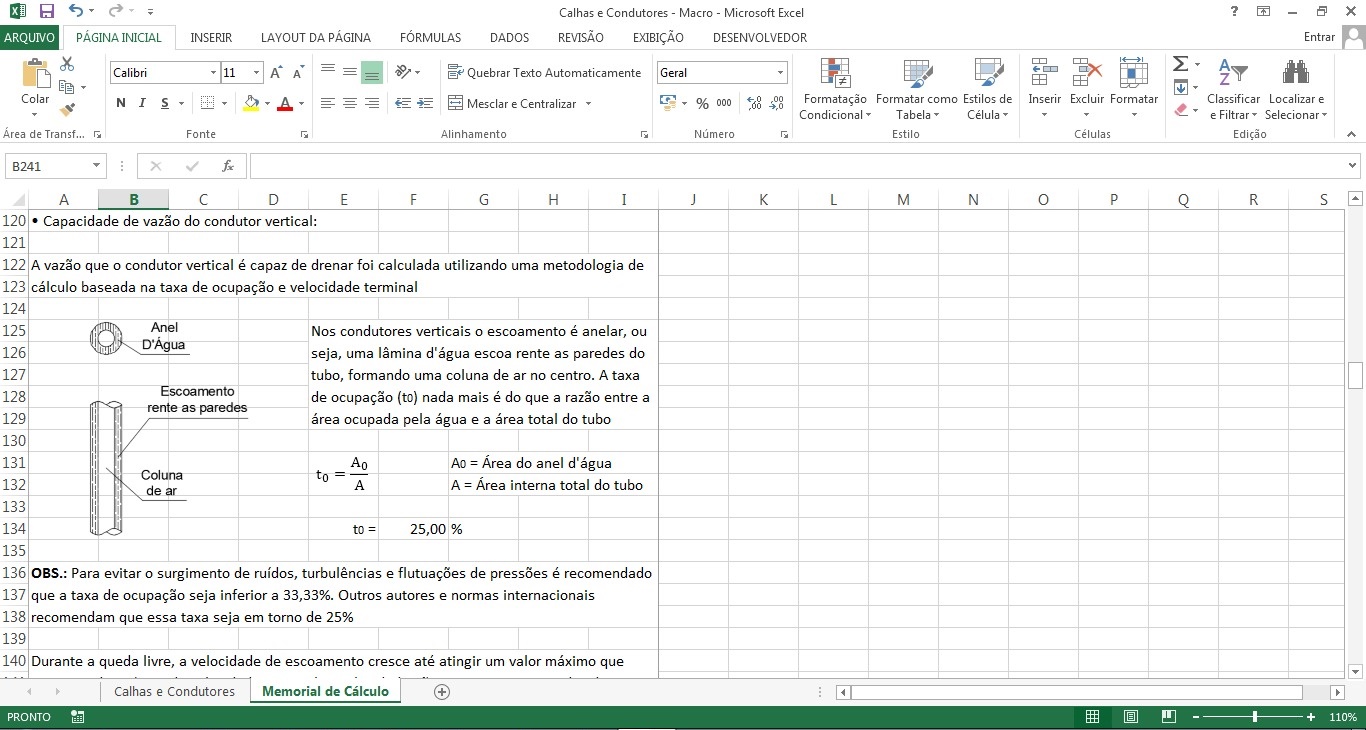The width and height of the screenshot is (1366, 730).
Task: Increase indent
Action: coord(425,103)
